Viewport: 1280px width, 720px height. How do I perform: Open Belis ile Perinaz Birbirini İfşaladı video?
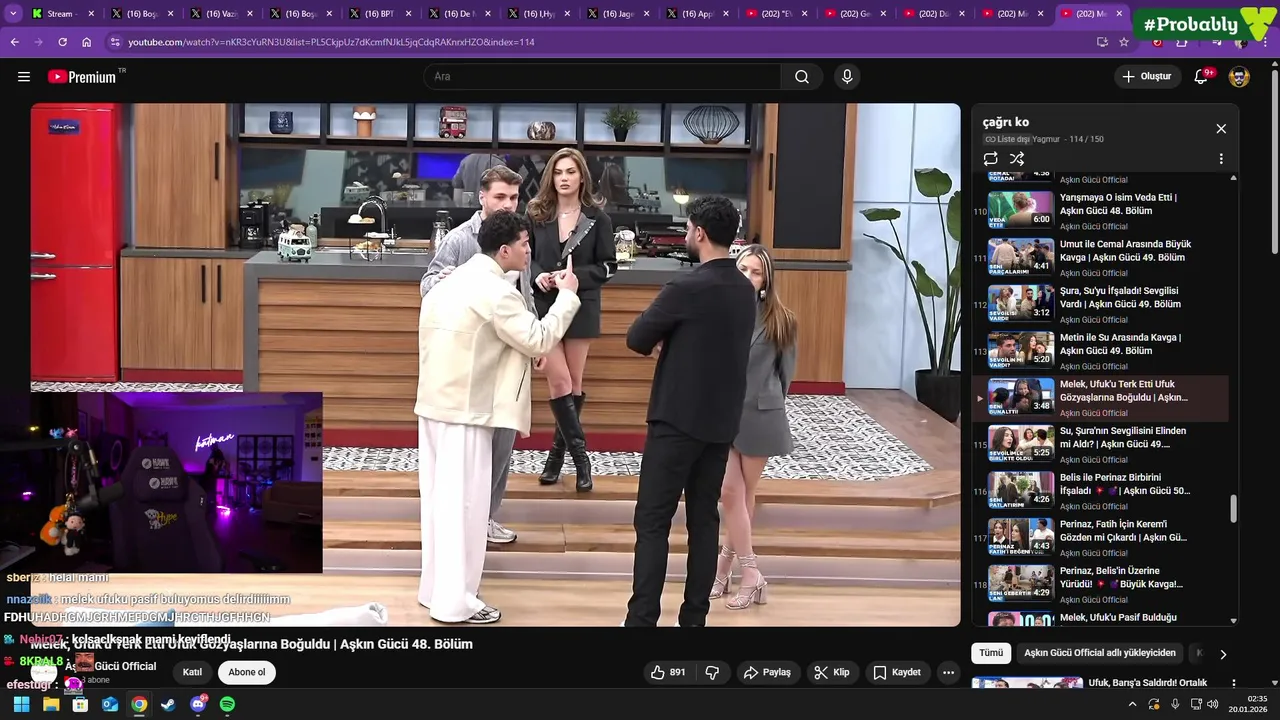click(x=1100, y=491)
